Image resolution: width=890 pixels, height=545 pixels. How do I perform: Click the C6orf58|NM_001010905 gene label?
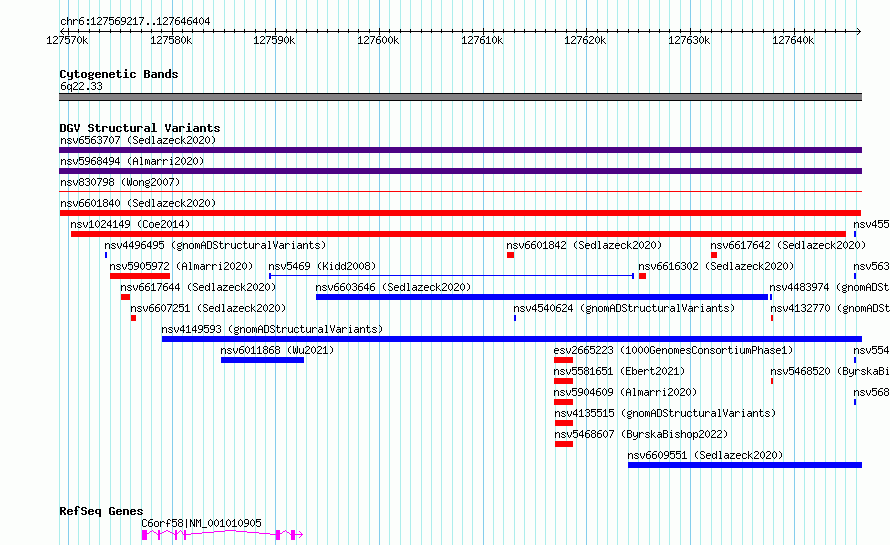tap(201, 523)
